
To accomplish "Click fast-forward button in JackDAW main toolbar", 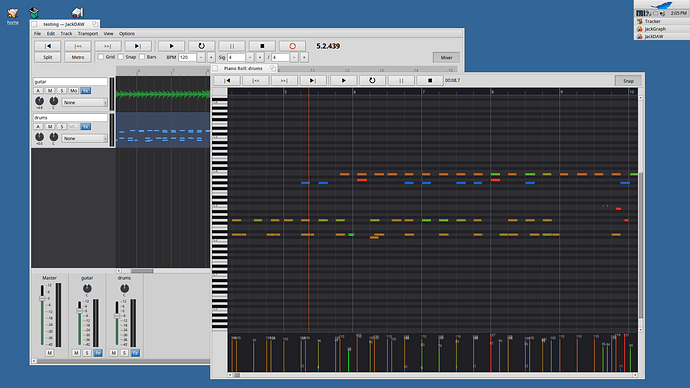I will point(108,46).
